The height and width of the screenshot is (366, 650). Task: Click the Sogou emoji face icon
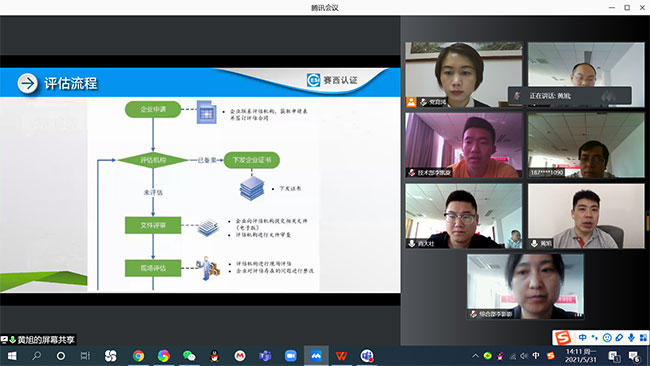click(607, 337)
